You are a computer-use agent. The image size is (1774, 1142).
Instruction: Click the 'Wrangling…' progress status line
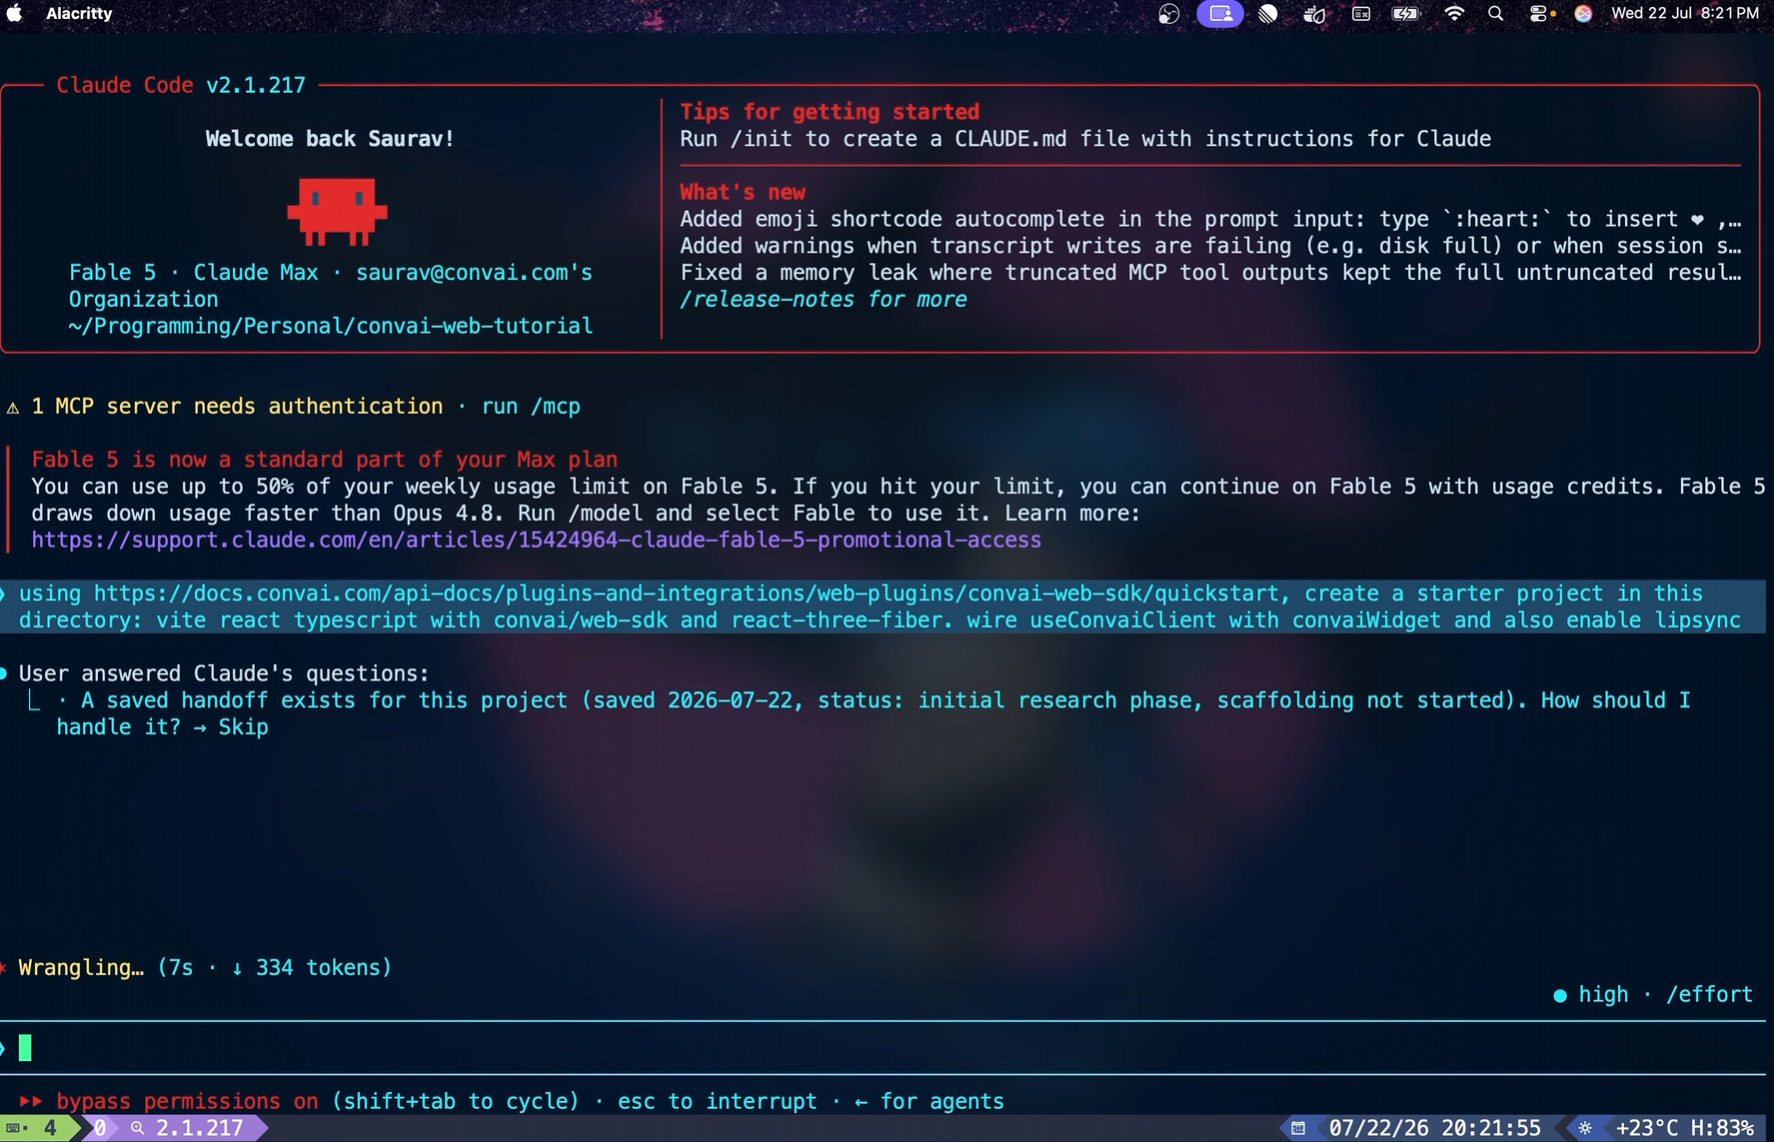coord(205,967)
